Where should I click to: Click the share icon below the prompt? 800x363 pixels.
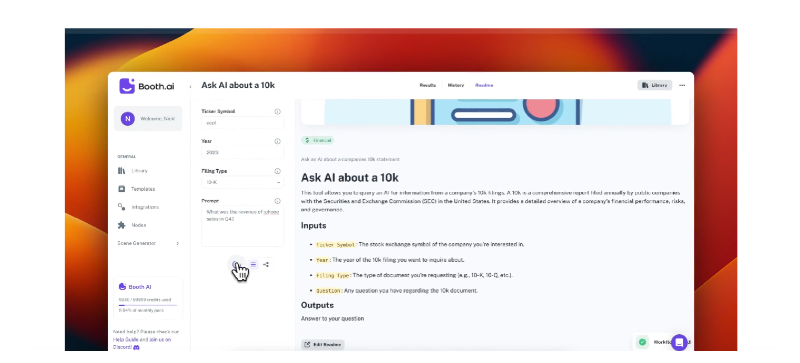[266, 264]
